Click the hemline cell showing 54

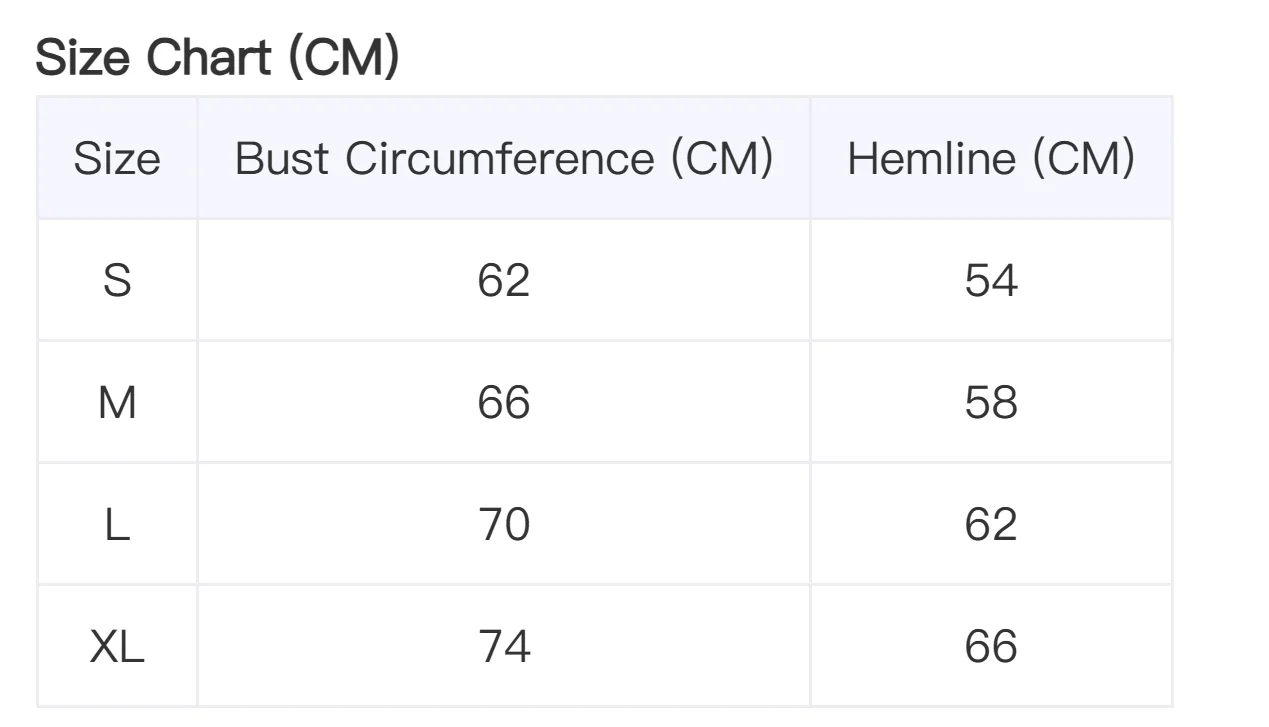[991, 281]
